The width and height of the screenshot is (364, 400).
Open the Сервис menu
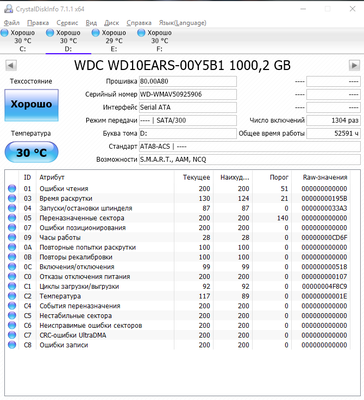[67, 23]
